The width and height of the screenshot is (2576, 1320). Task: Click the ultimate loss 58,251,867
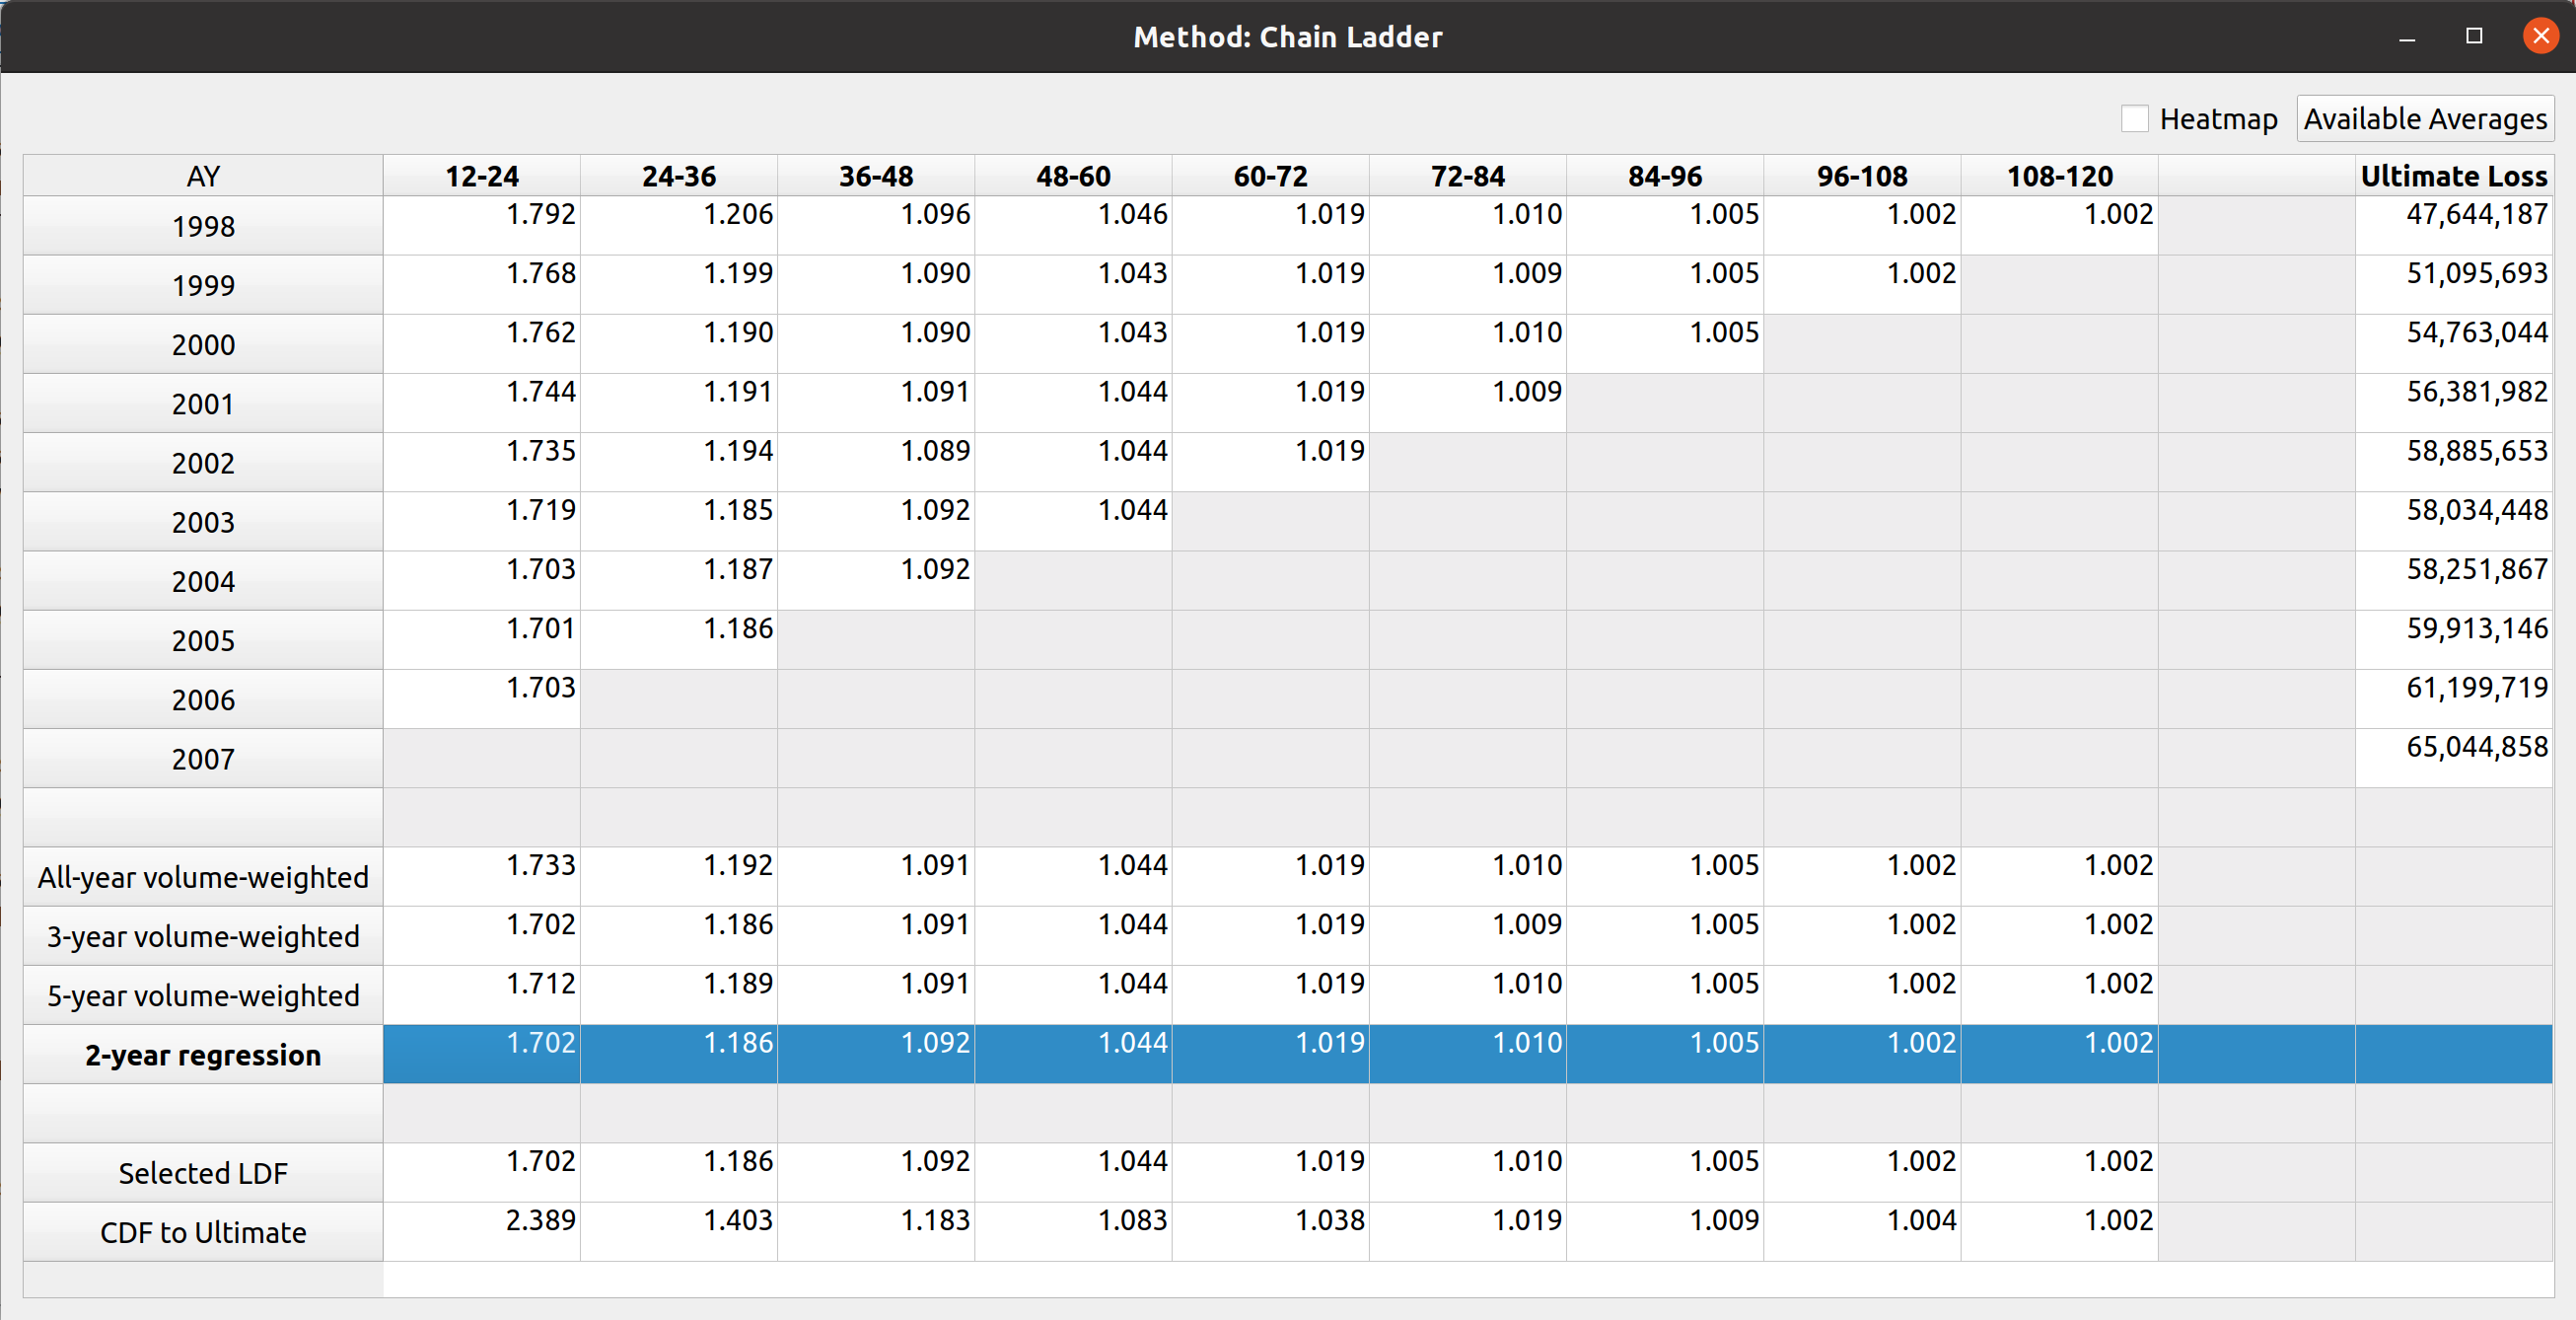pos(2454,581)
